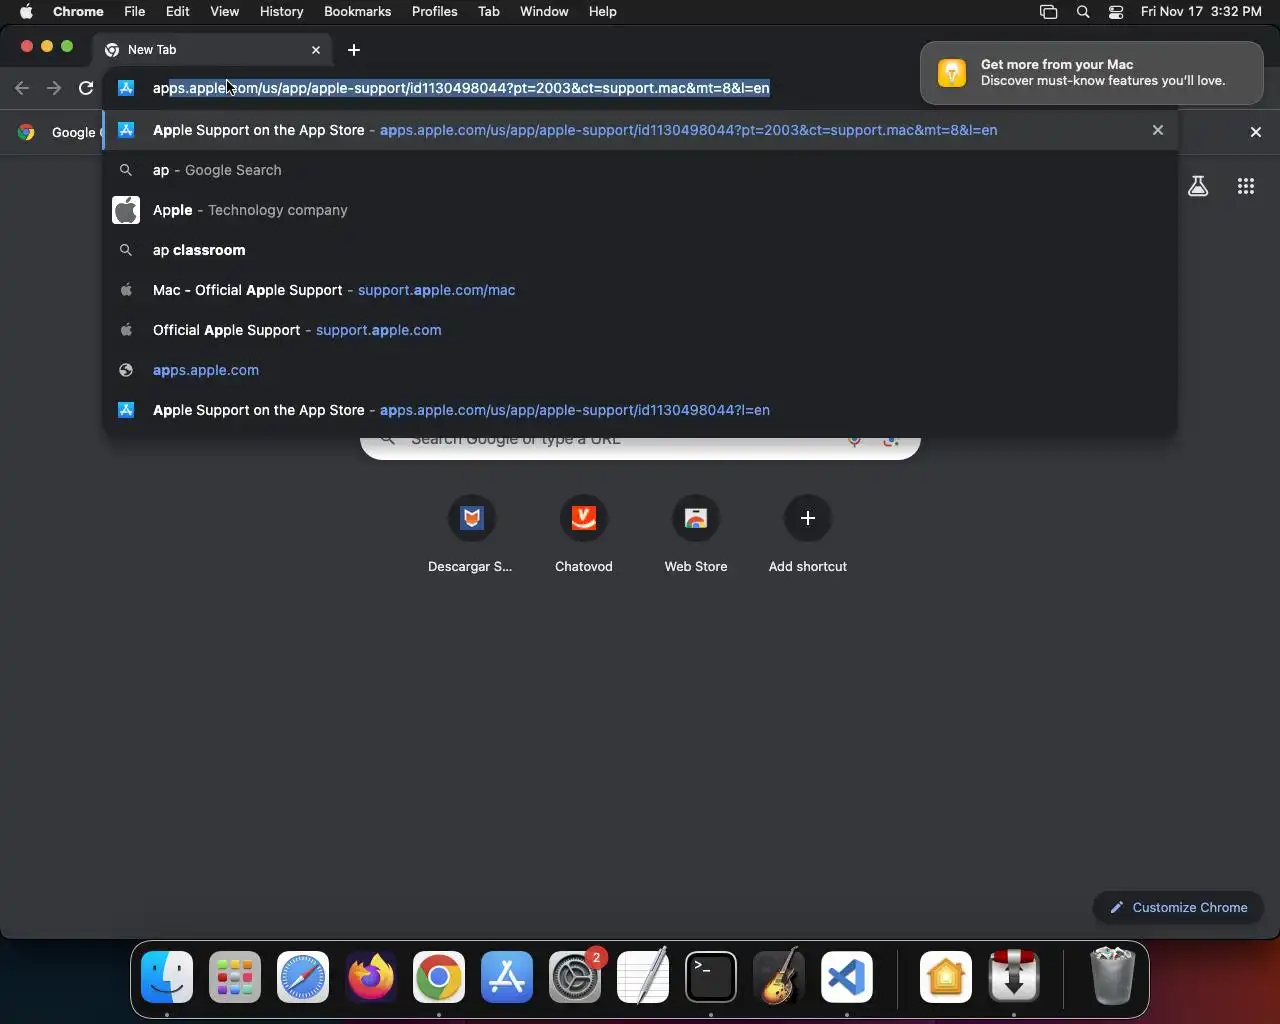Select the 'Apple - Technology company' suggestion

click(x=640, y=210)
